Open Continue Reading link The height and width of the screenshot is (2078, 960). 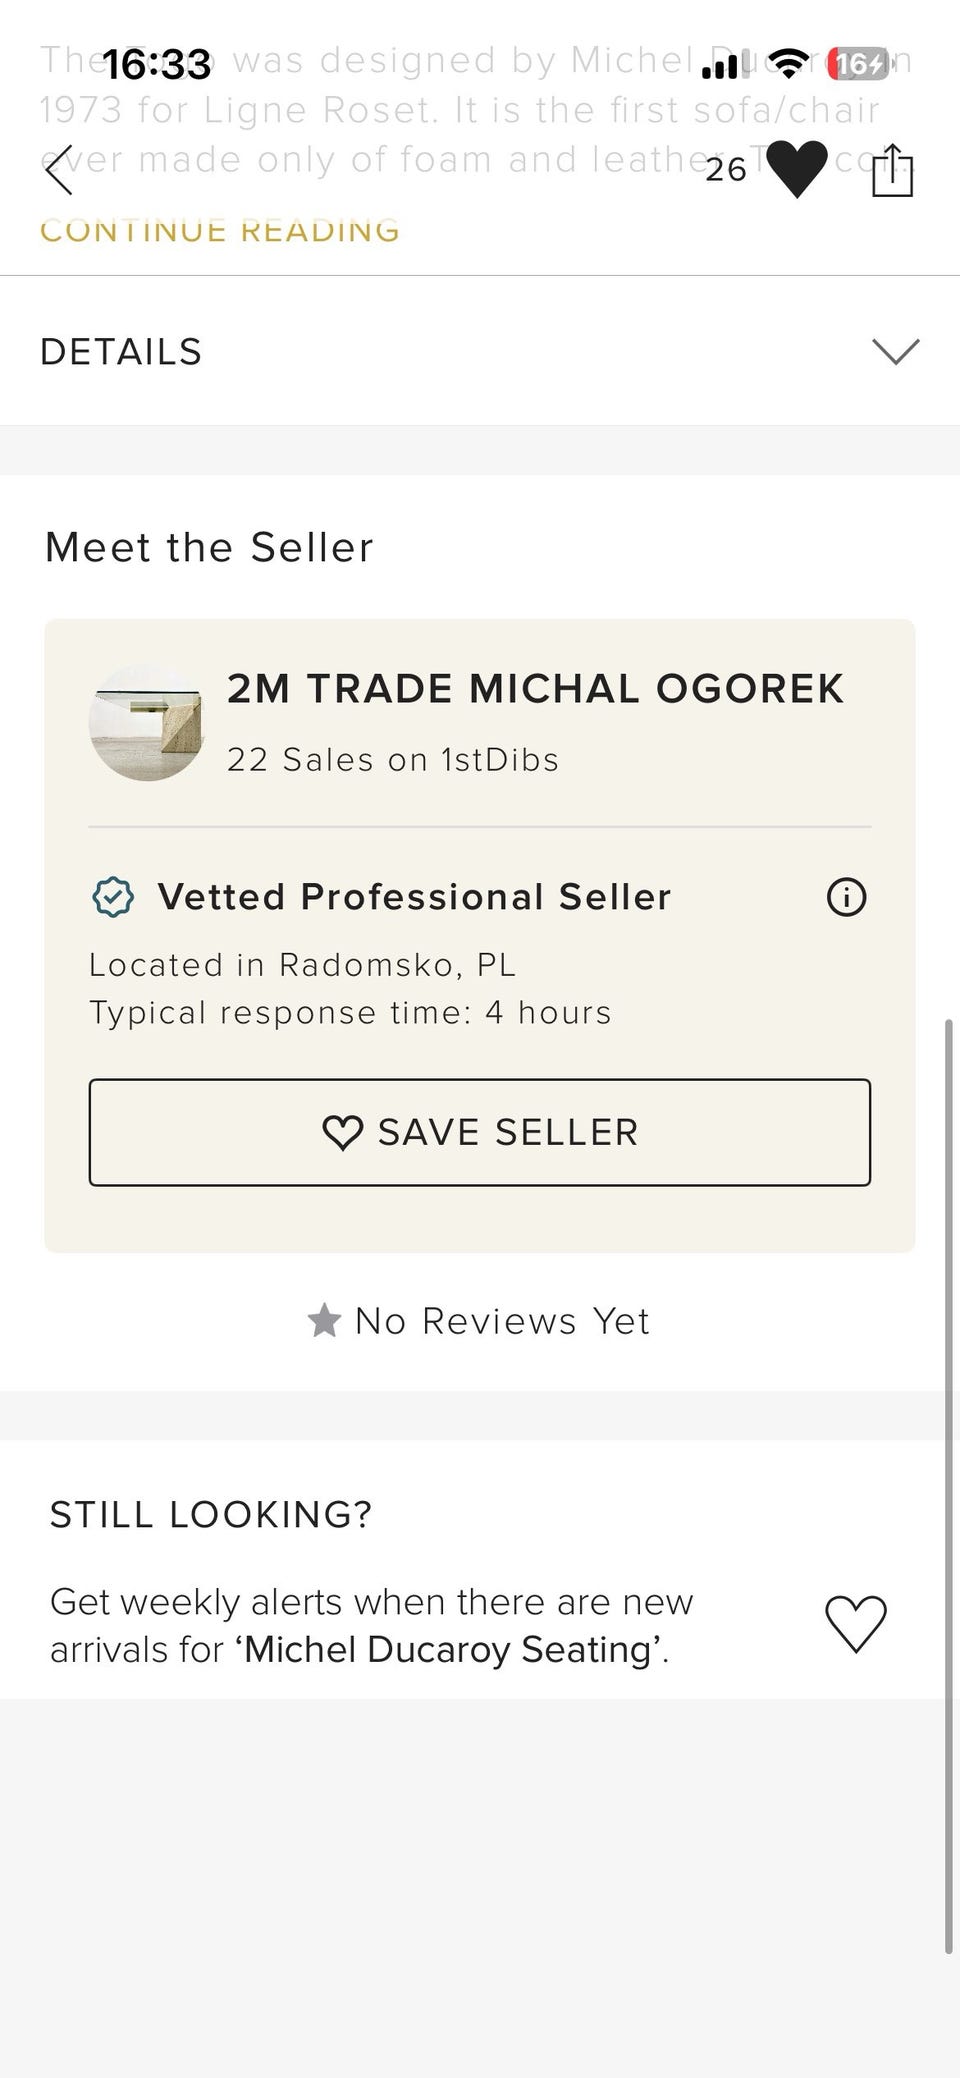click(x=220, y=231)
